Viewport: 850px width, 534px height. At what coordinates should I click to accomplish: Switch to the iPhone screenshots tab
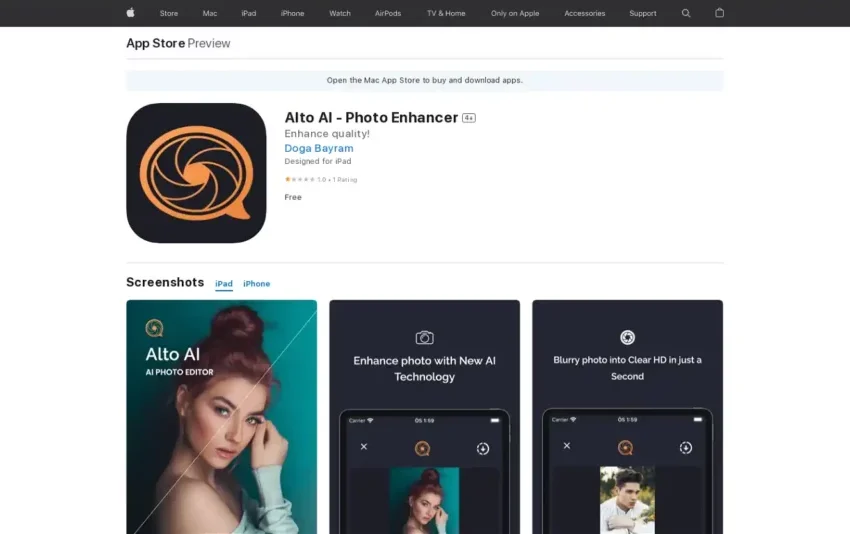(x=256, y=284)
